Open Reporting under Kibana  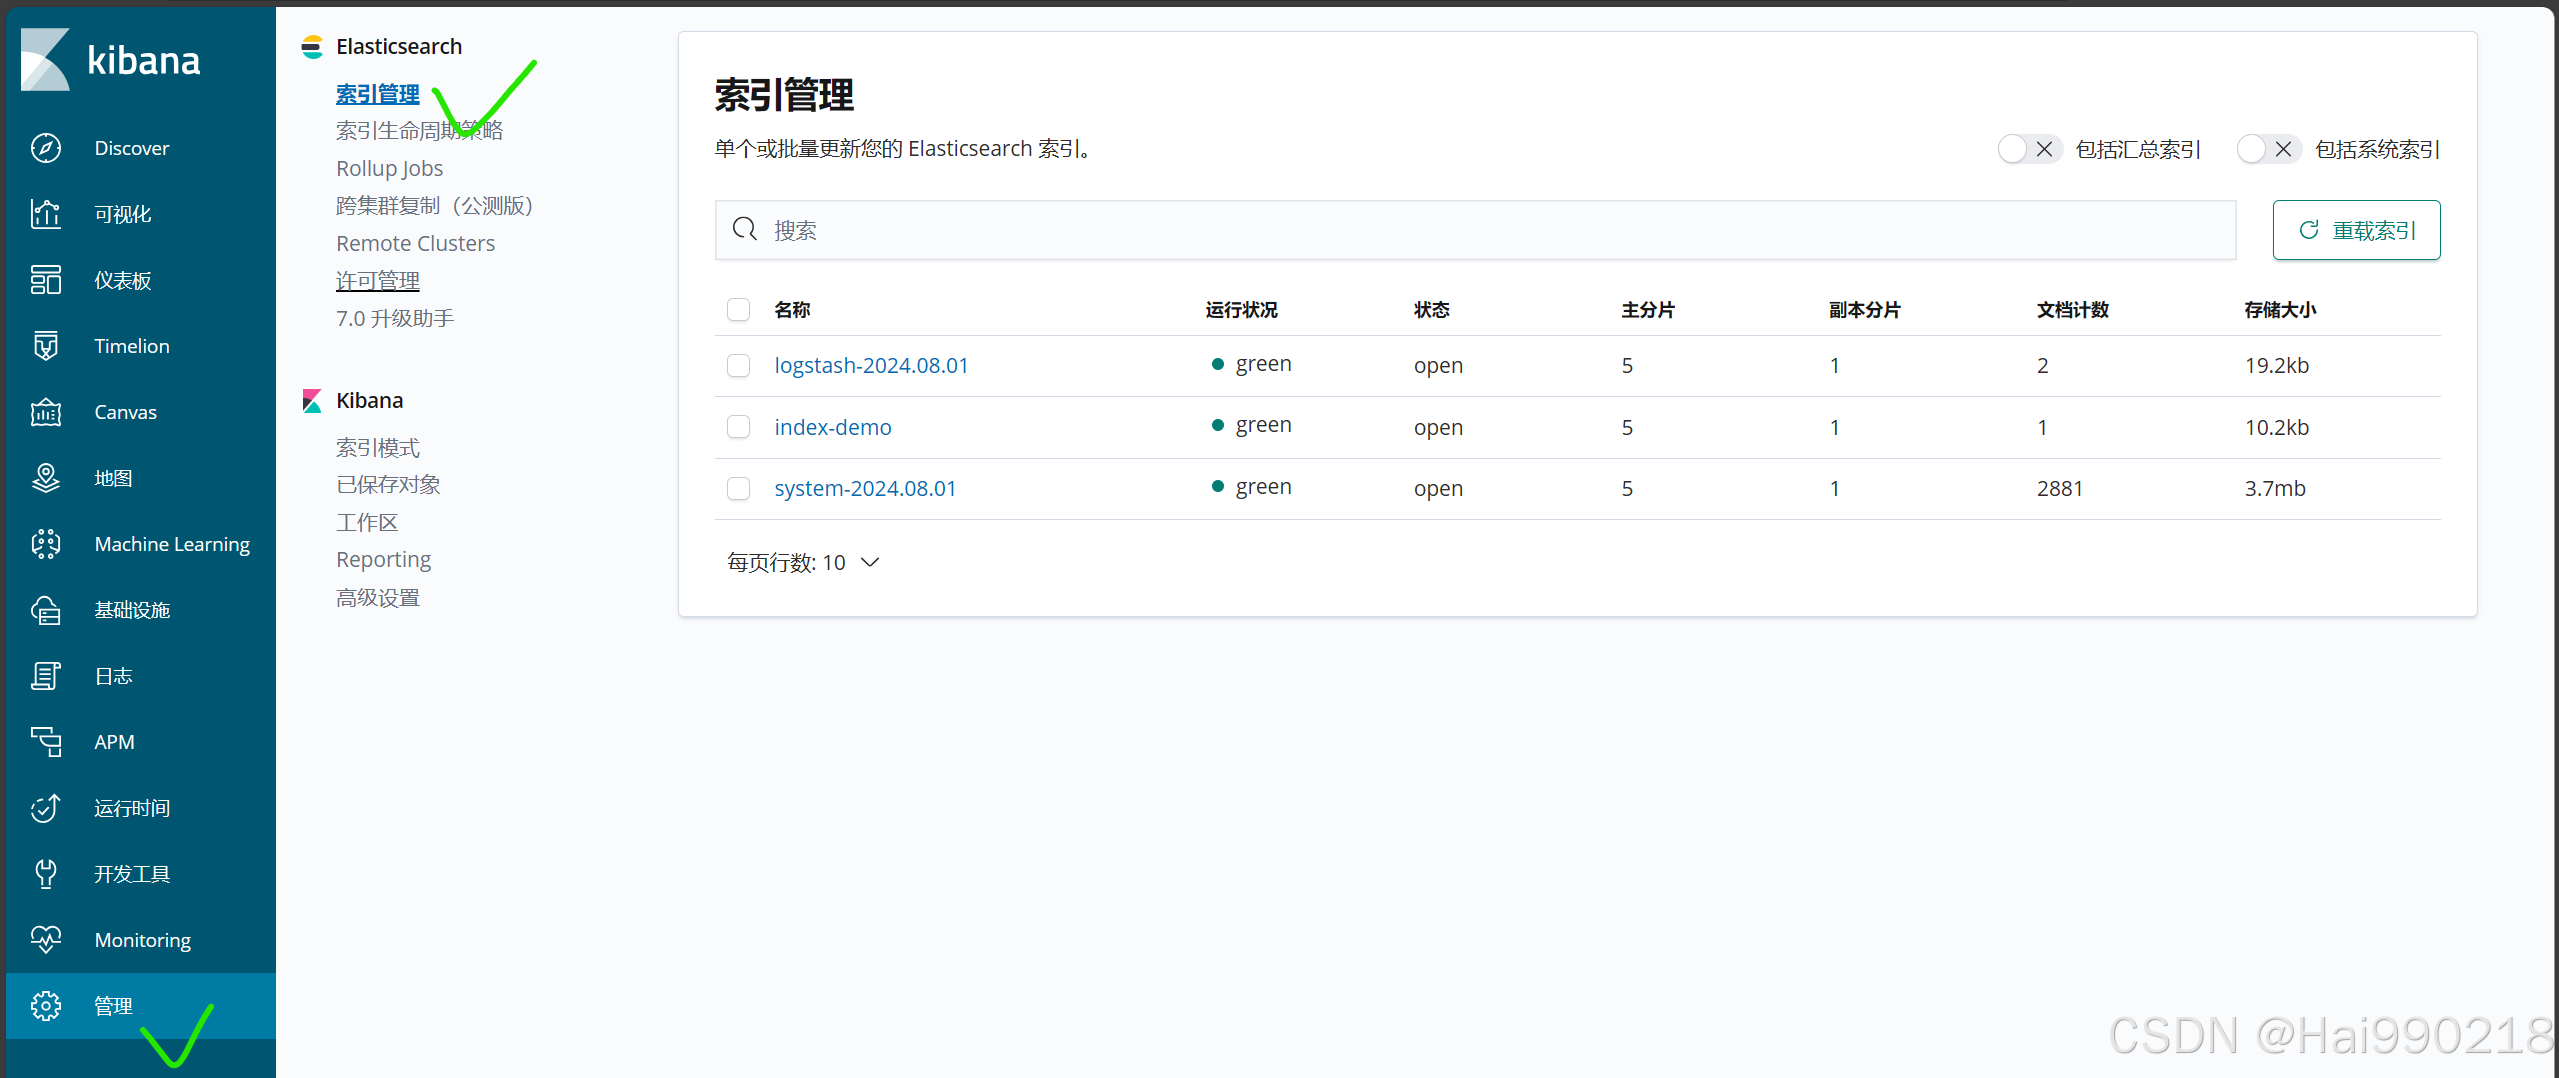tap(384, 560)
